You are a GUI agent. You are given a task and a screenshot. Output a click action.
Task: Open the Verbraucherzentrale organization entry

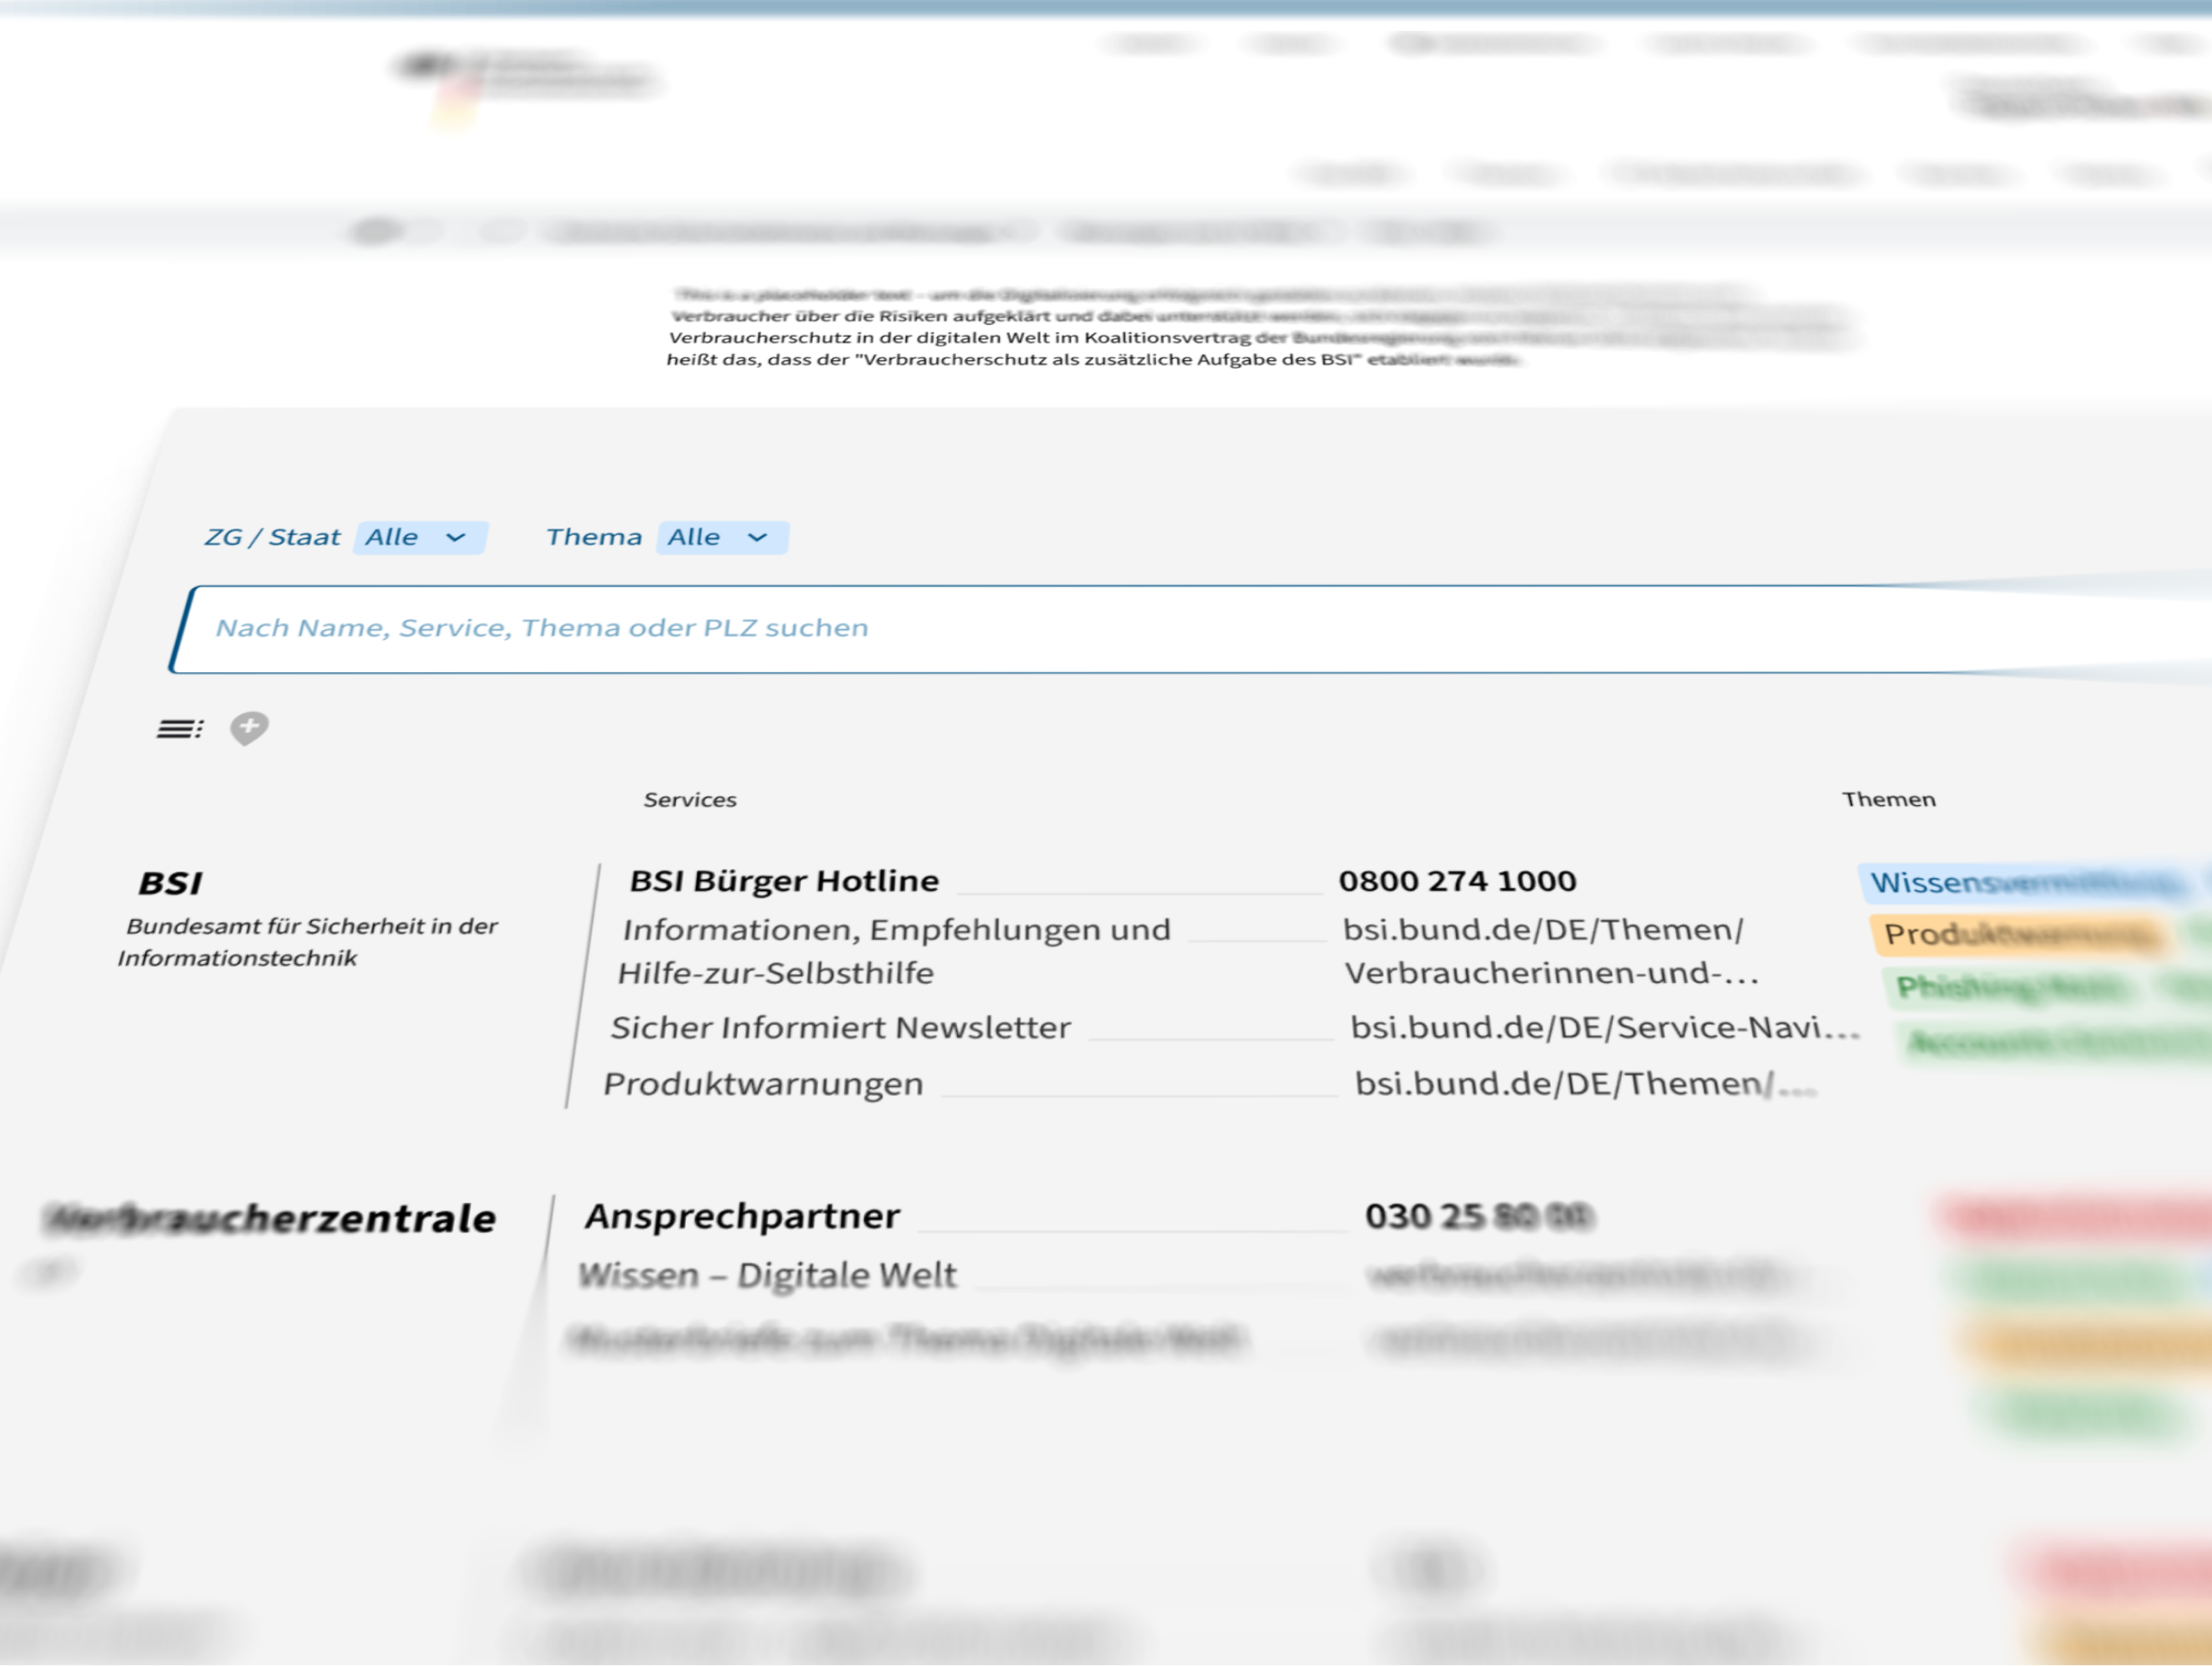271,1219
